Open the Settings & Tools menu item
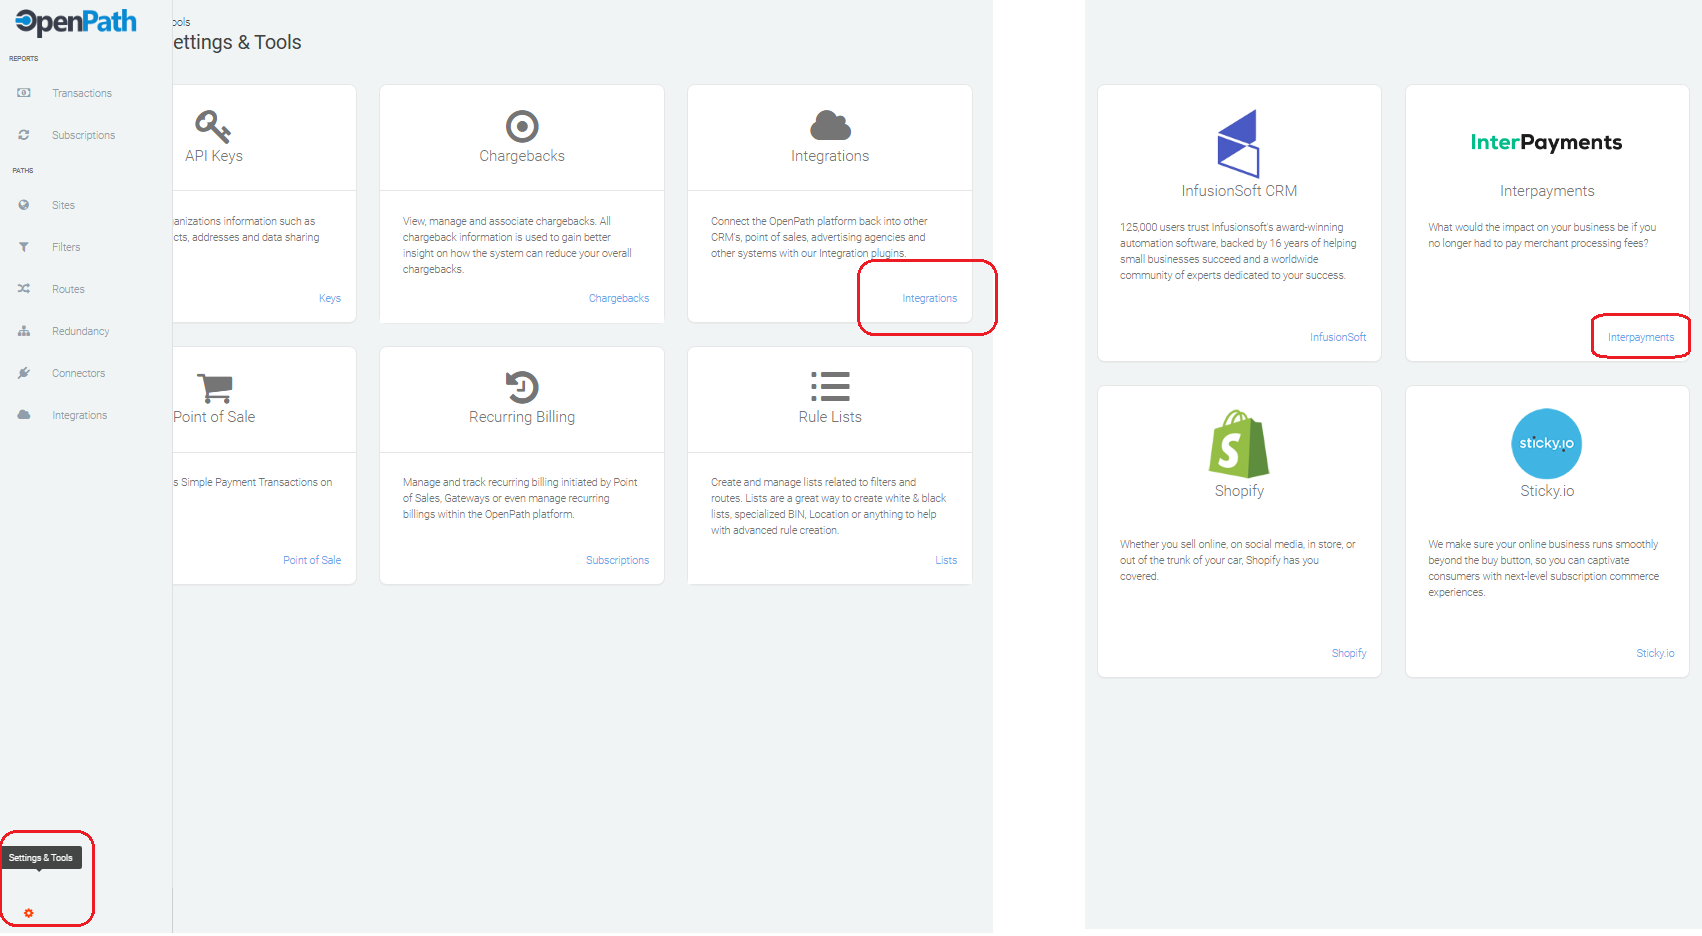Screen dimensions: 1702x936 (41, 857)
